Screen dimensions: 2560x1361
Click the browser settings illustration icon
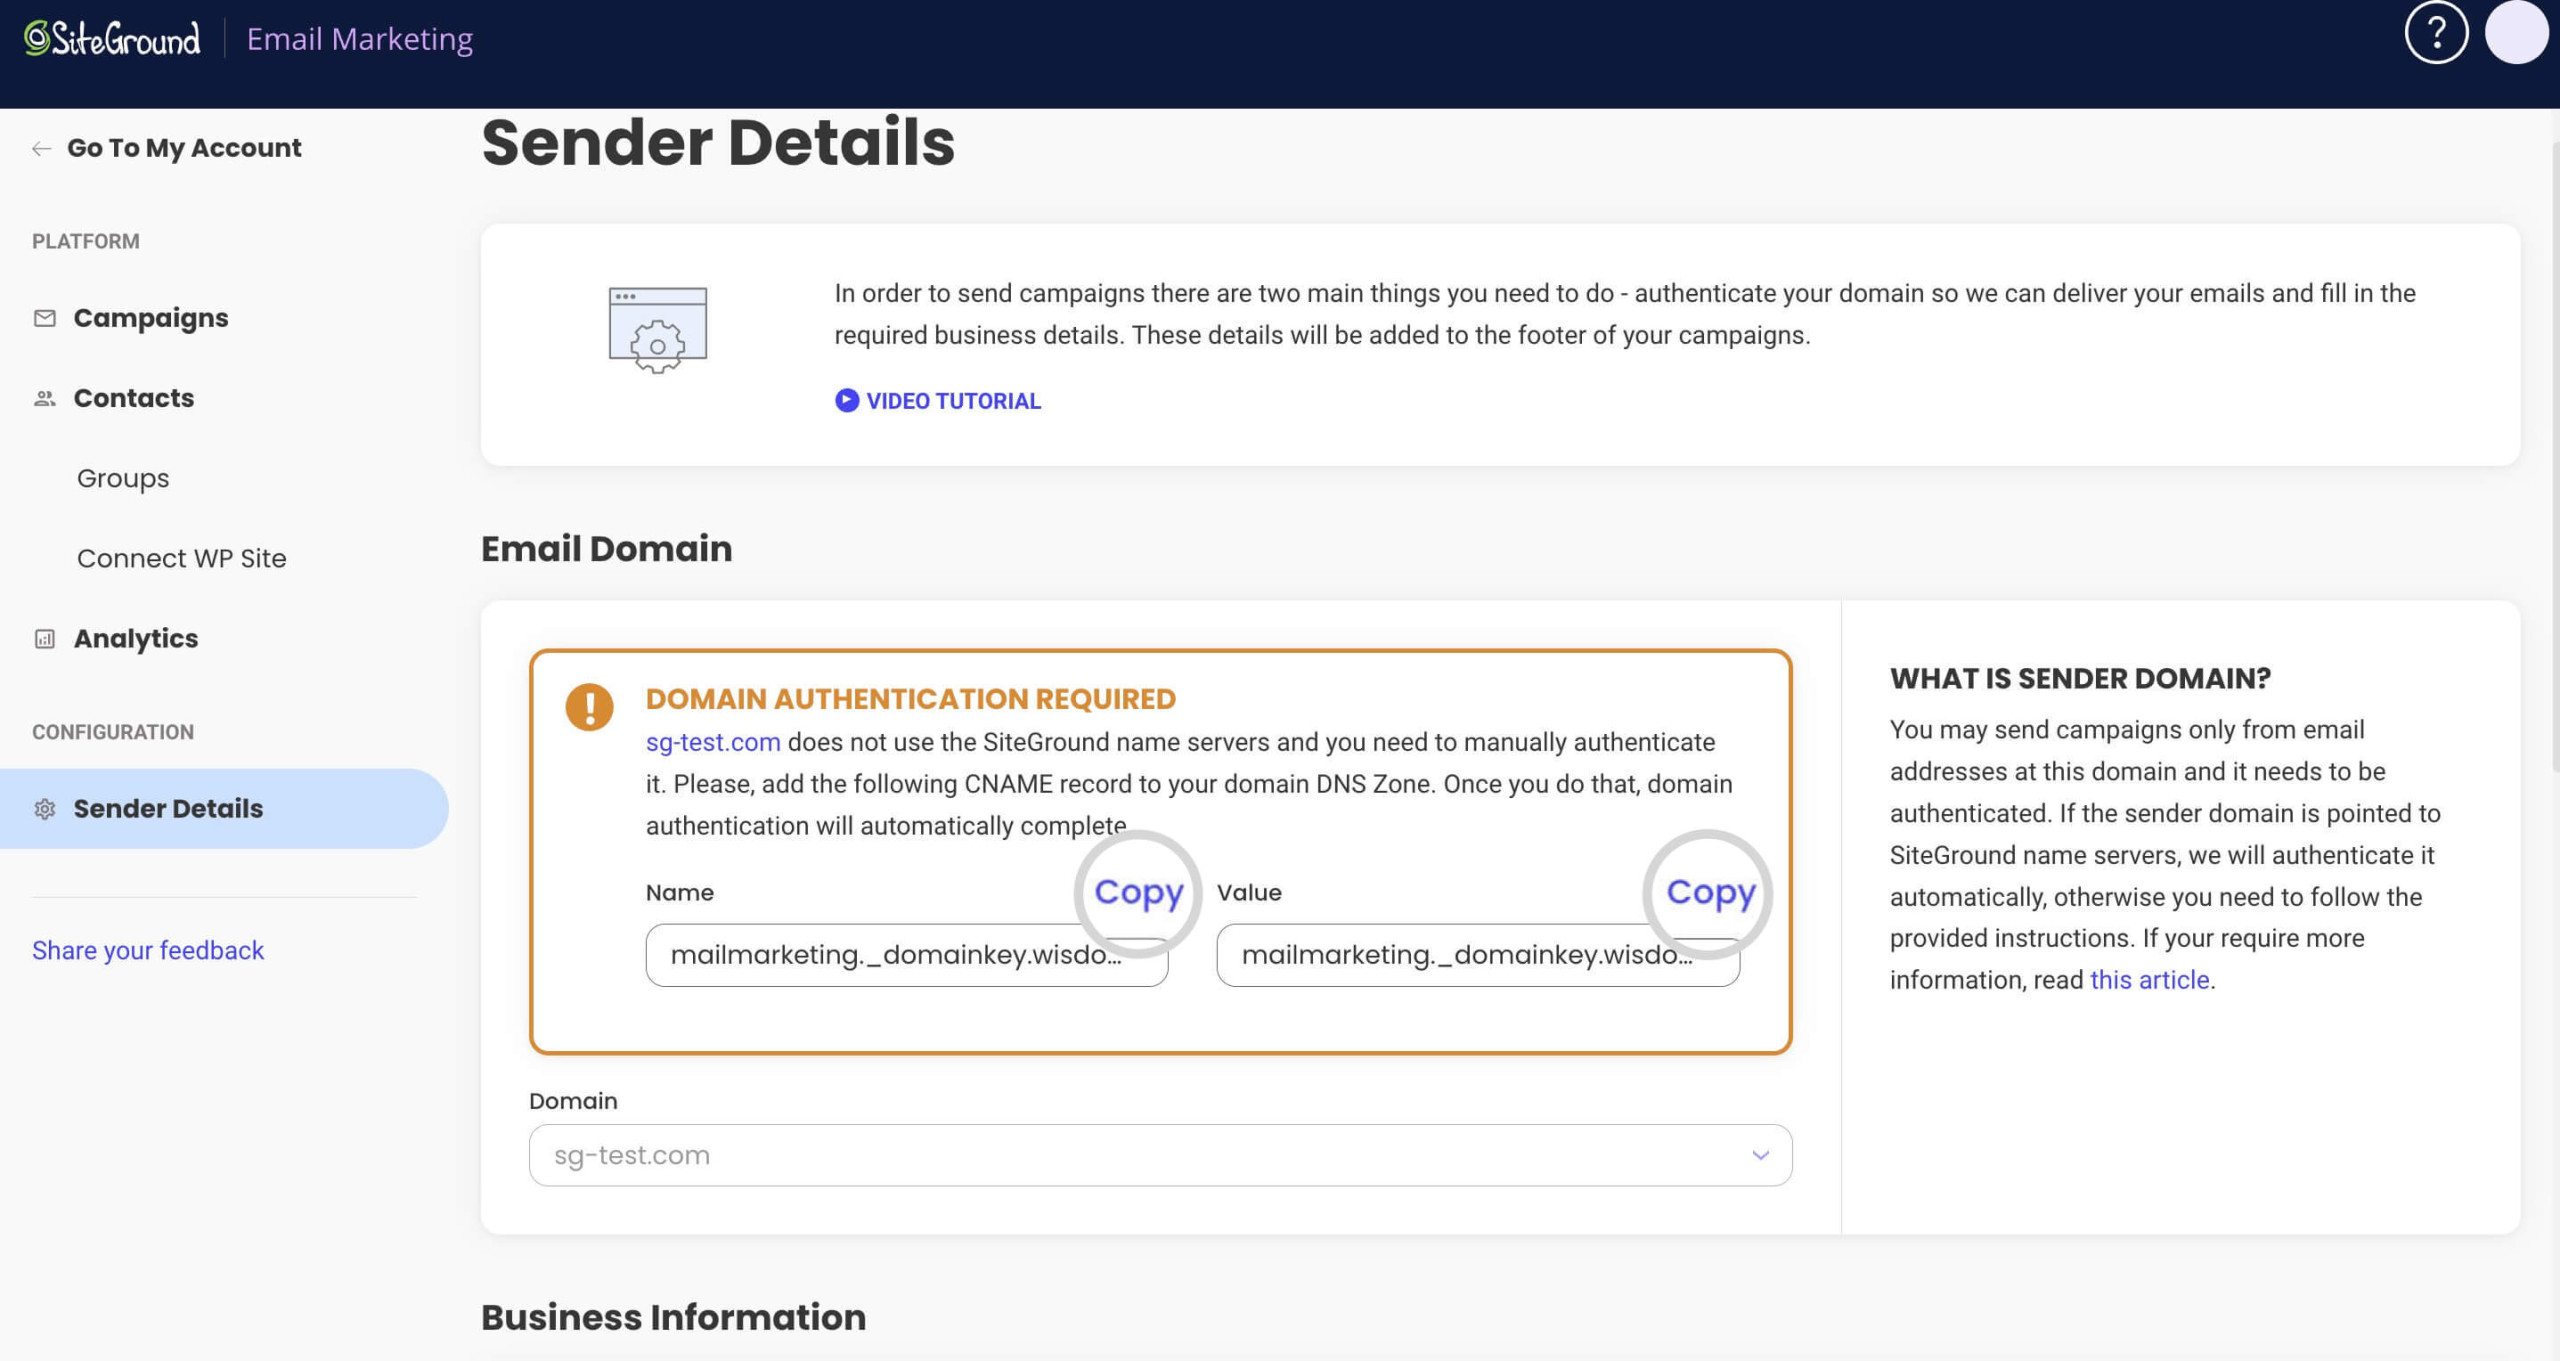click(658, 330)
